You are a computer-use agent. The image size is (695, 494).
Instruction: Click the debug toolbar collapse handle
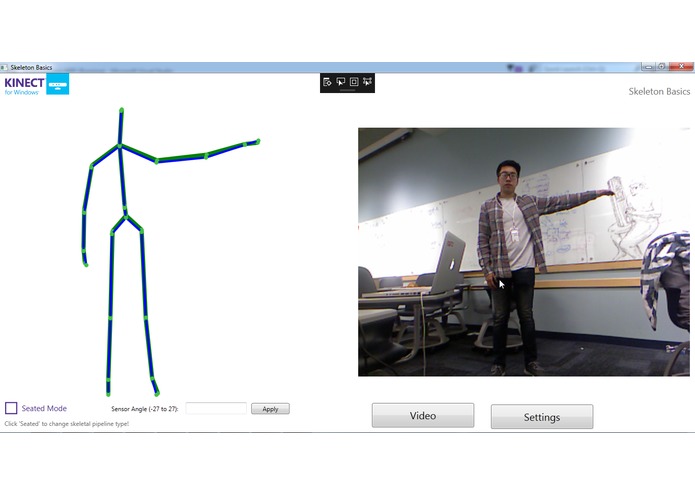click(348, 90)
